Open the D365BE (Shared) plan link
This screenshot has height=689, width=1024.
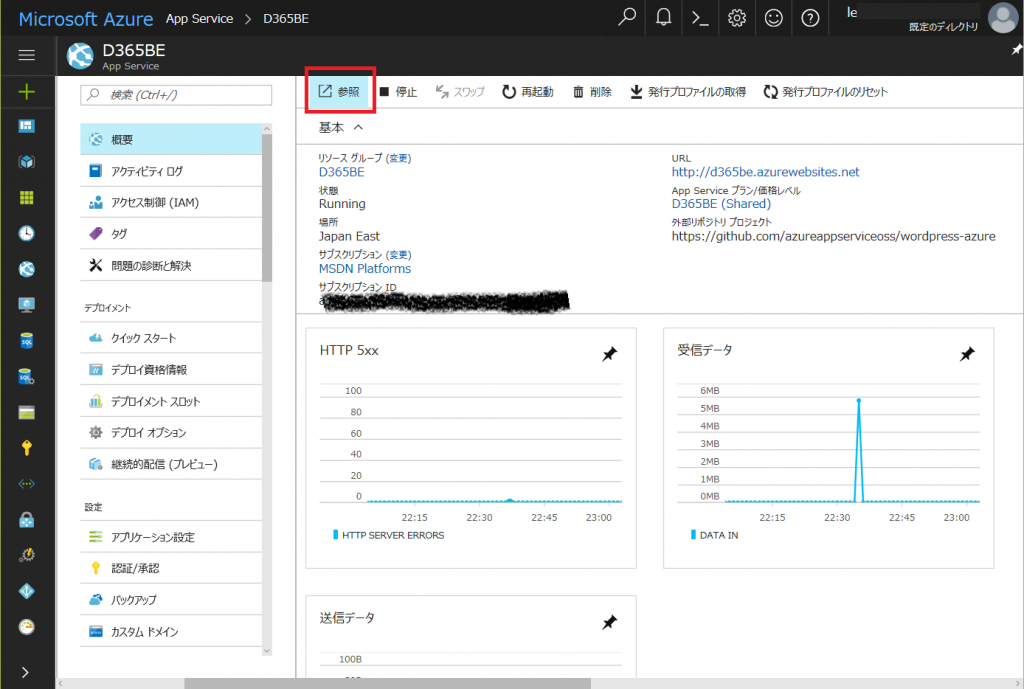721,204
